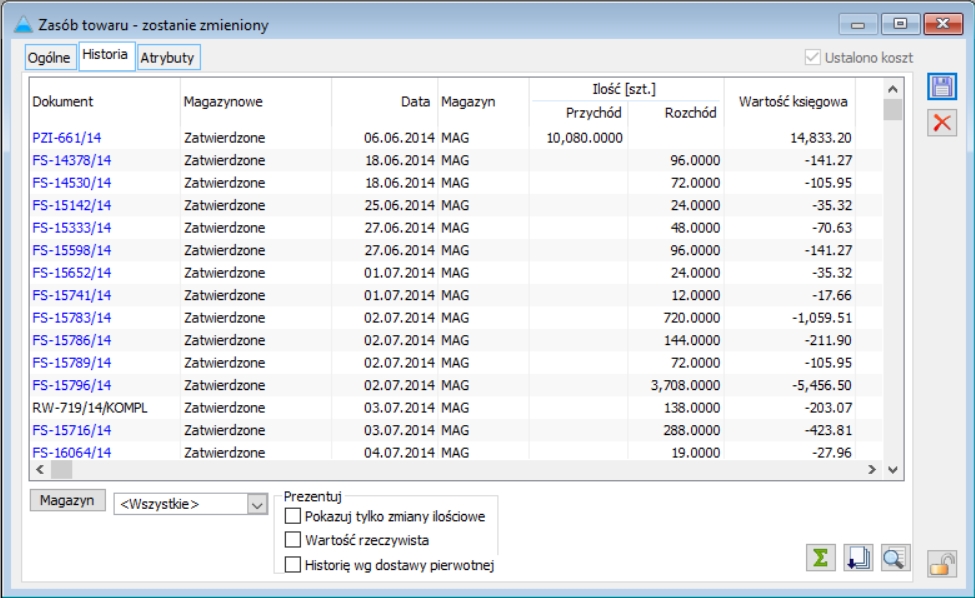Switch to the Ogólne tab

point(49,58)
